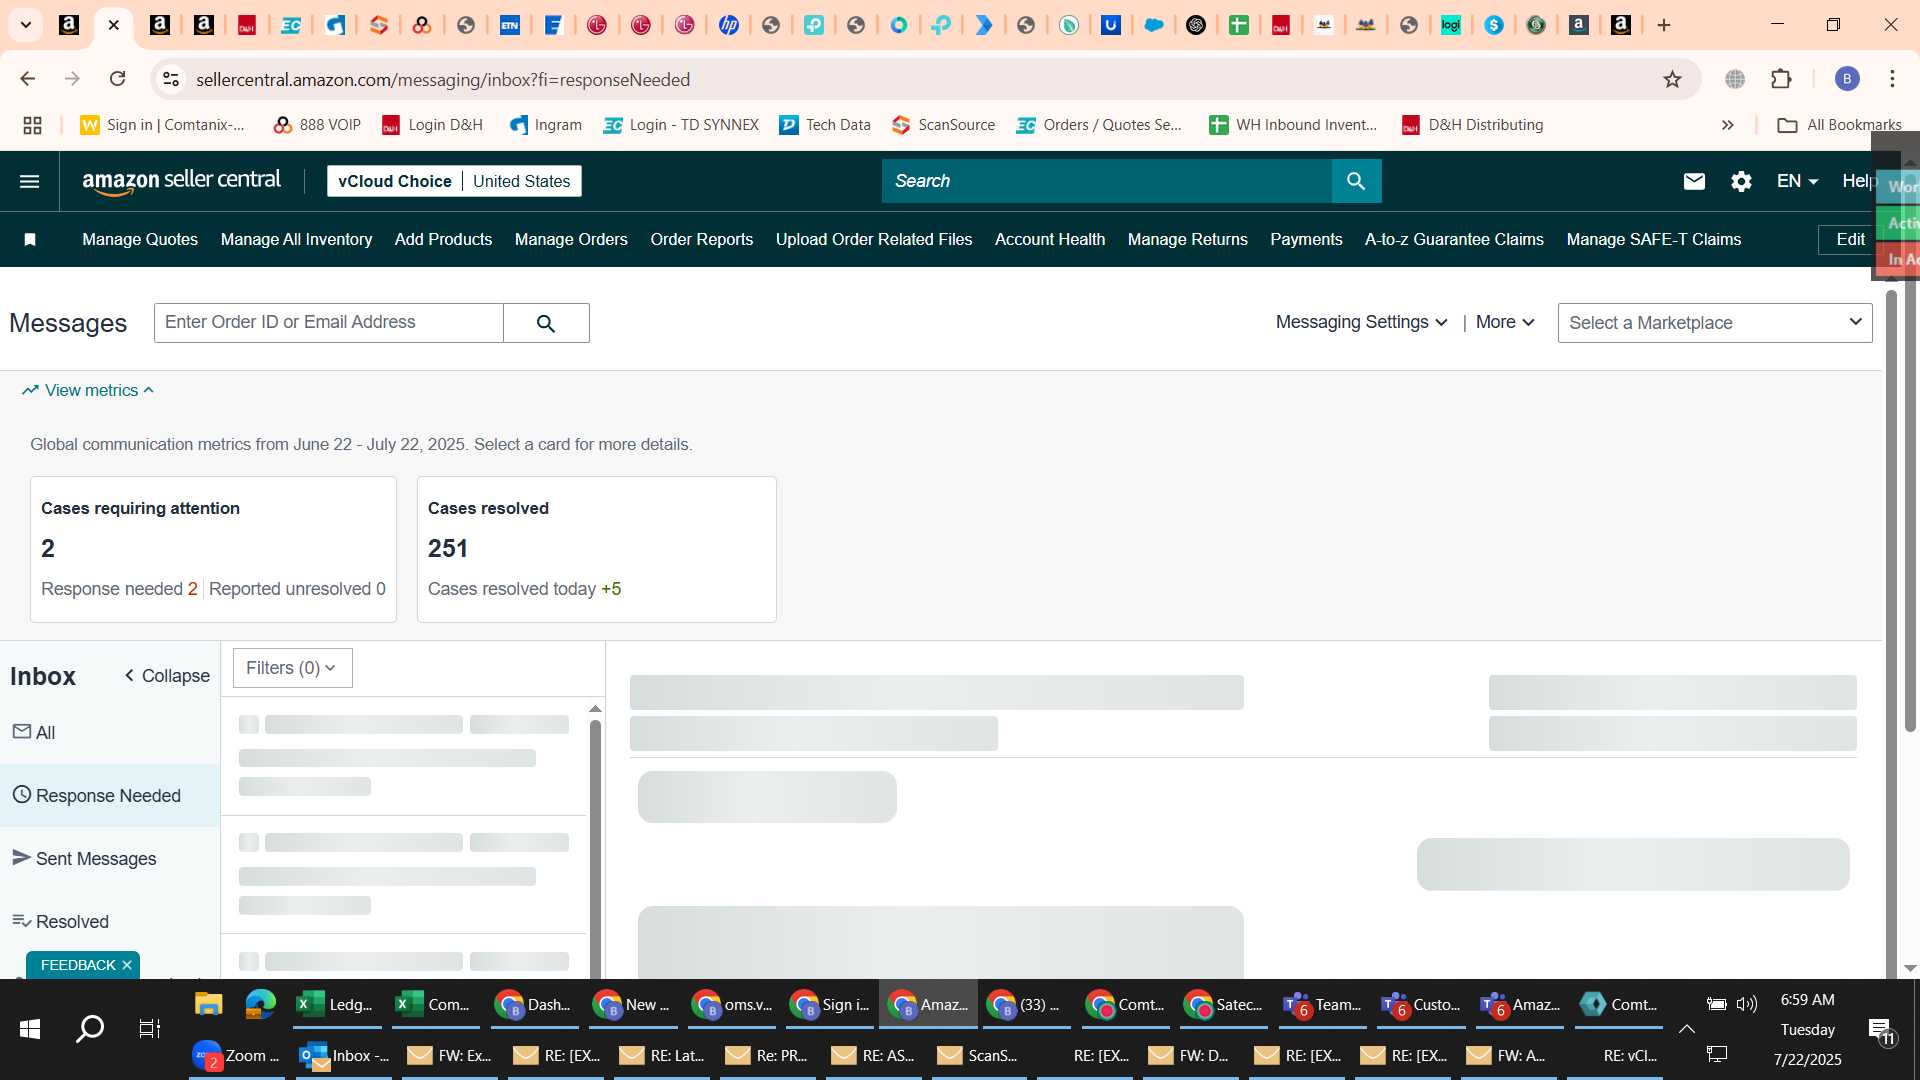Viewport: 1920px width, 1080px height.
Task: Click the Edit button in nav bar
Action: click(1850, 239)
